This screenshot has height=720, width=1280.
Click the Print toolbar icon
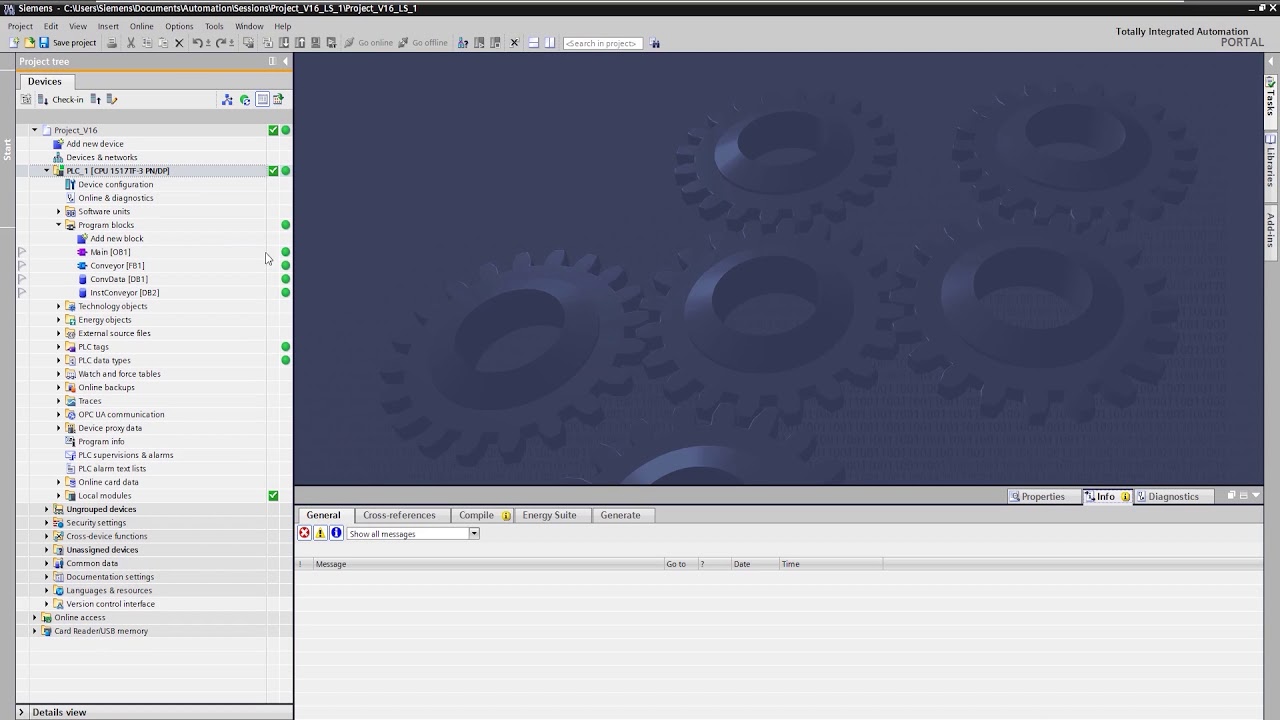click(x=112, y=43)
